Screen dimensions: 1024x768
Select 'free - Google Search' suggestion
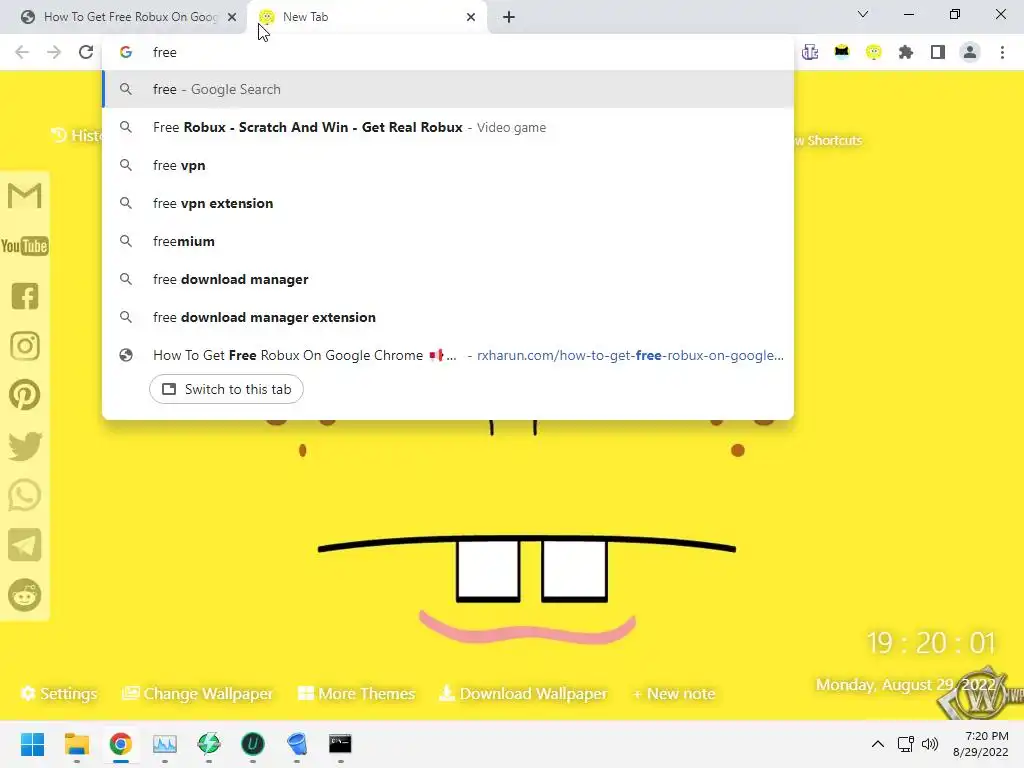click(448, 89)
